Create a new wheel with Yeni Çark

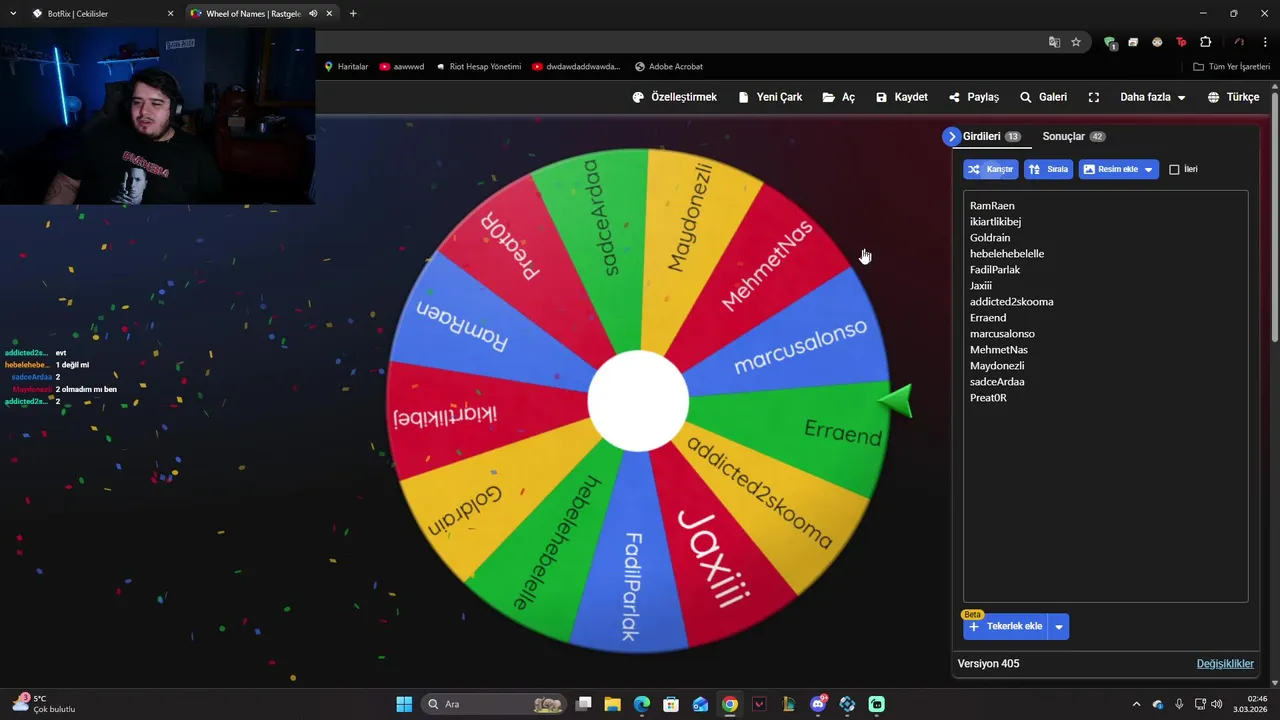(x=770, y=97)
